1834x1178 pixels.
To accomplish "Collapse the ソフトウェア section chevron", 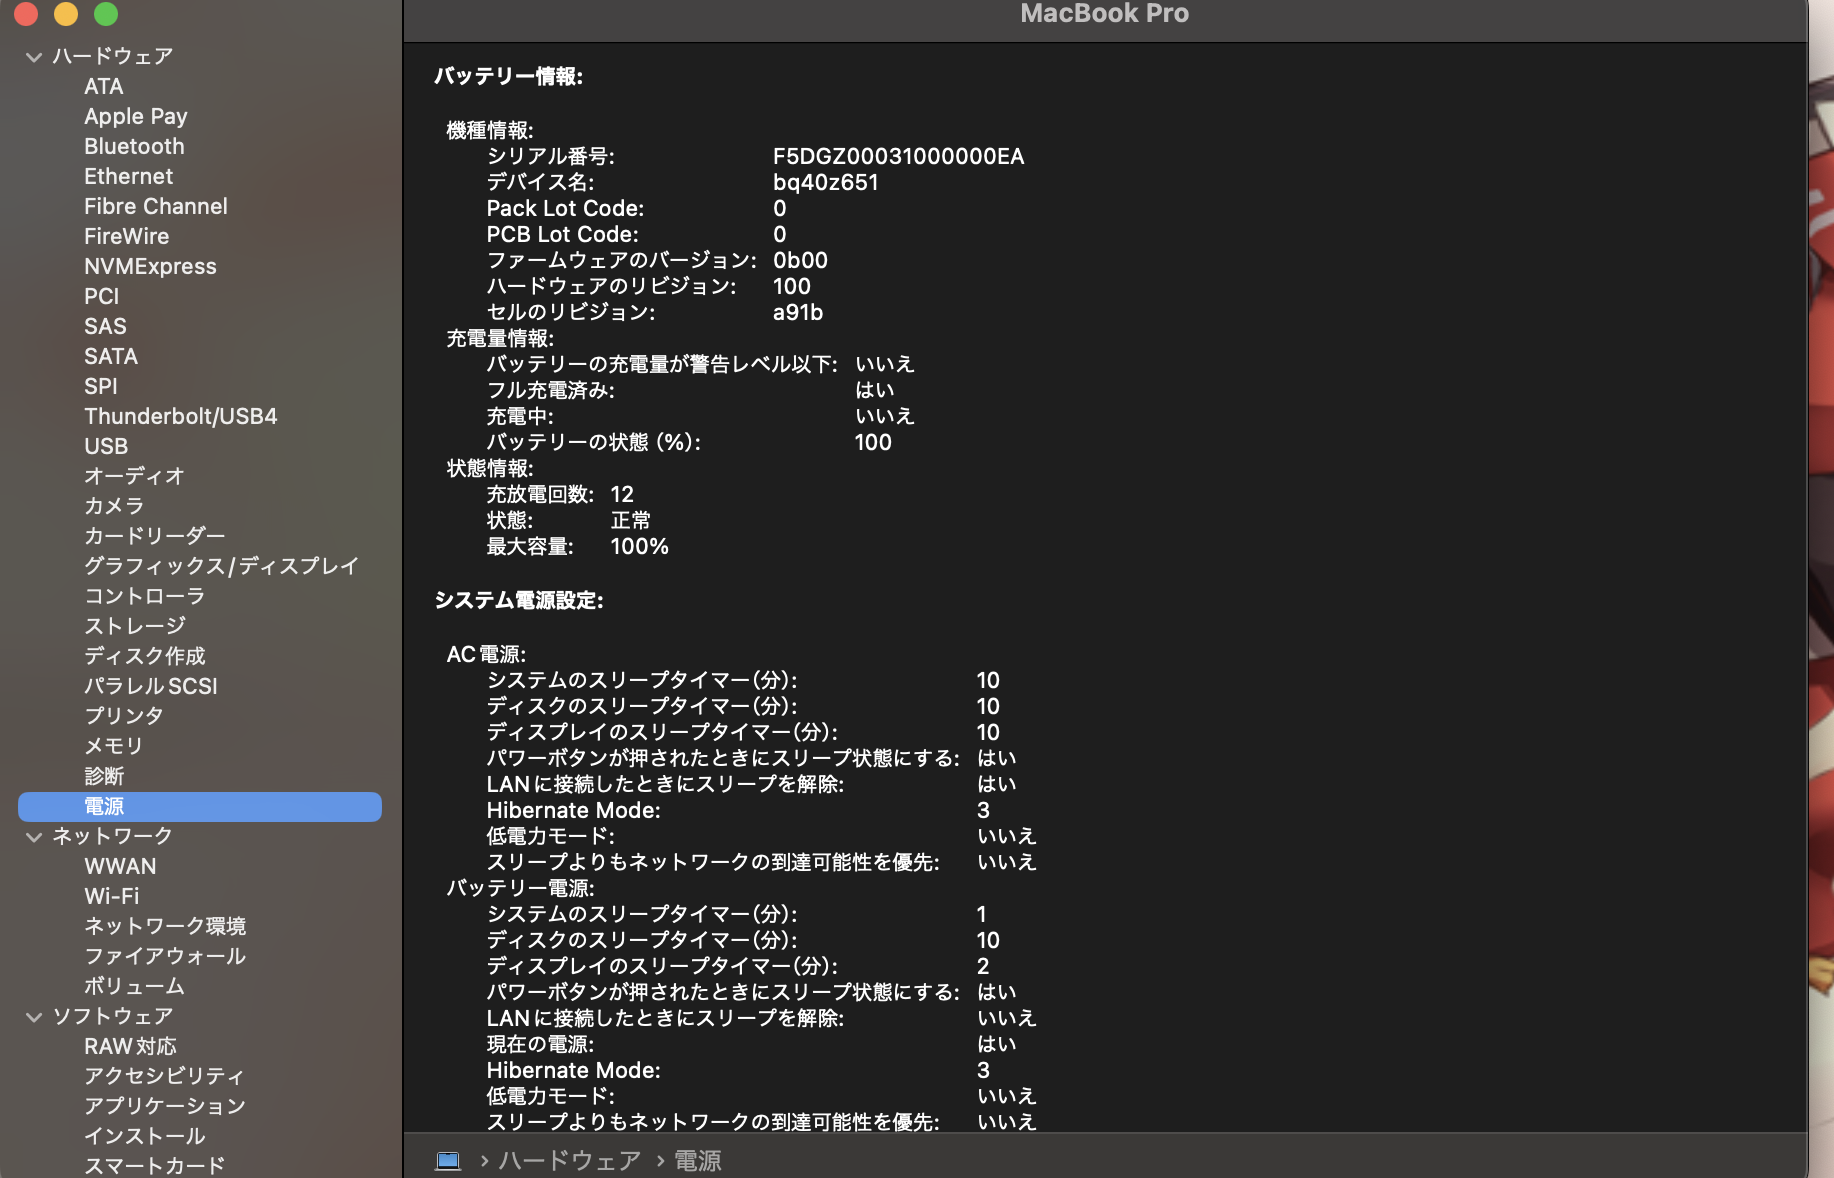I will click(x=34, y=1017).
